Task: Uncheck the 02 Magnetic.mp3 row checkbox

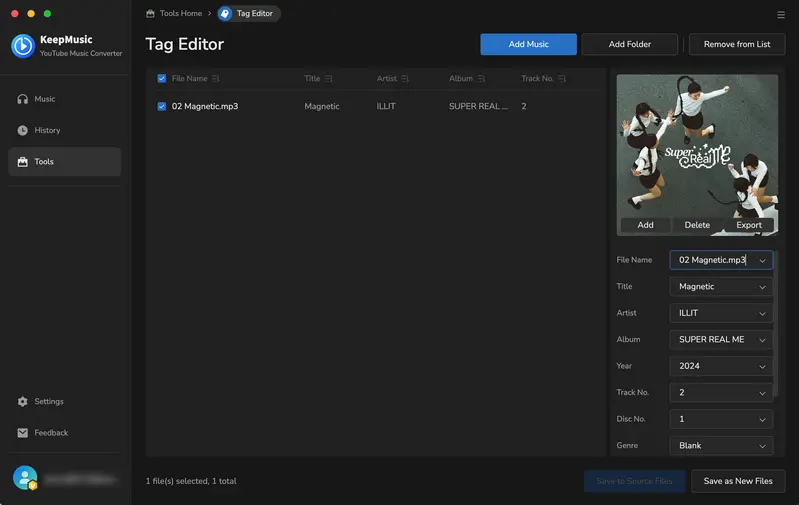Action: (x=162, y=107)
